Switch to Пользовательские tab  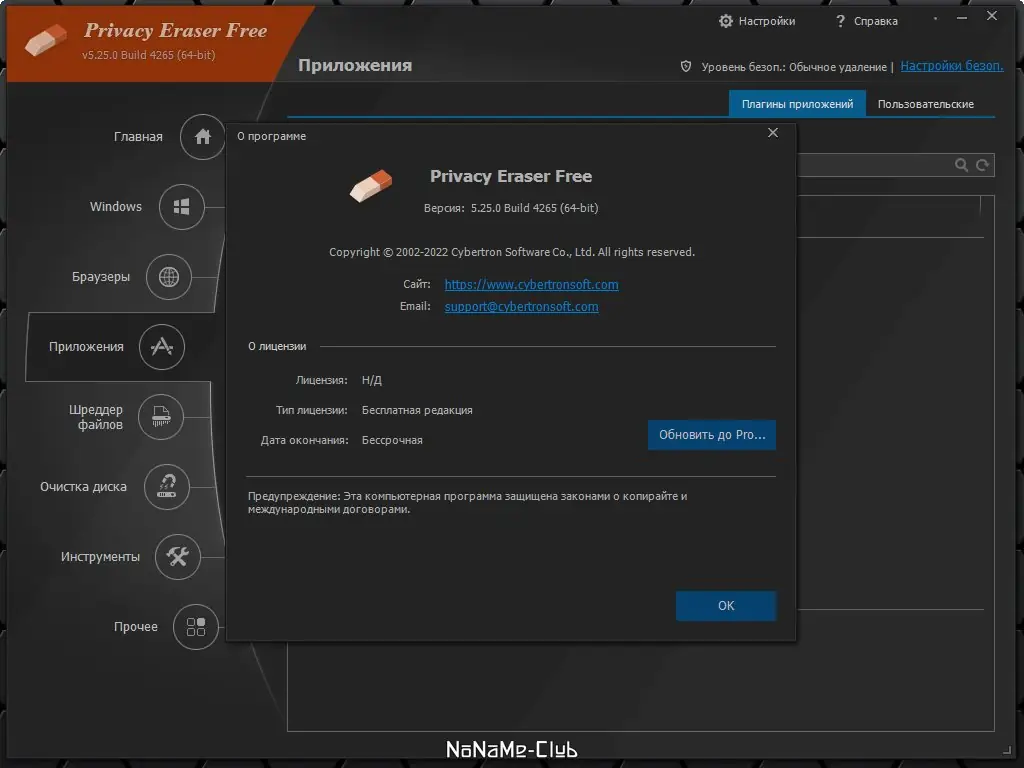pyautogui.click(x=925, y=104)
